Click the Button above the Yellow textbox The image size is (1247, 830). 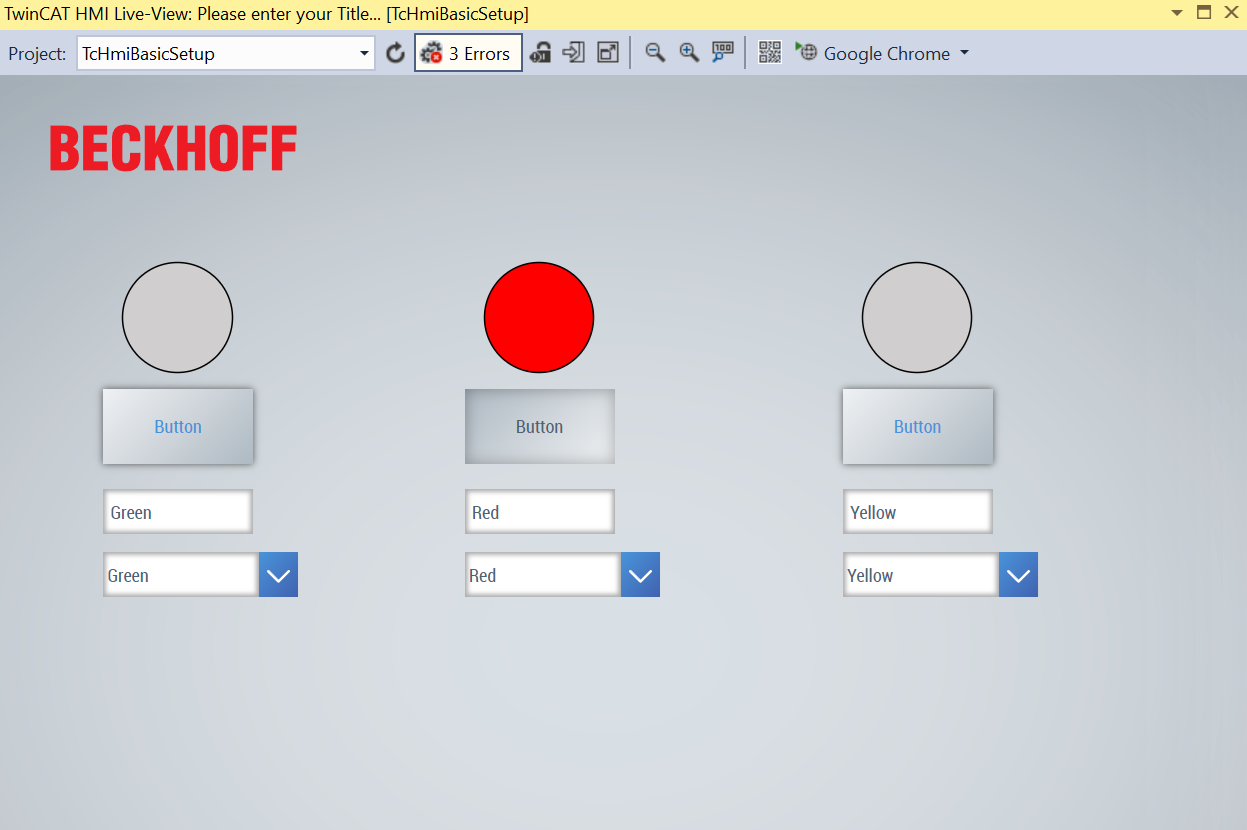pyautogui.click(x=918, y=427)
